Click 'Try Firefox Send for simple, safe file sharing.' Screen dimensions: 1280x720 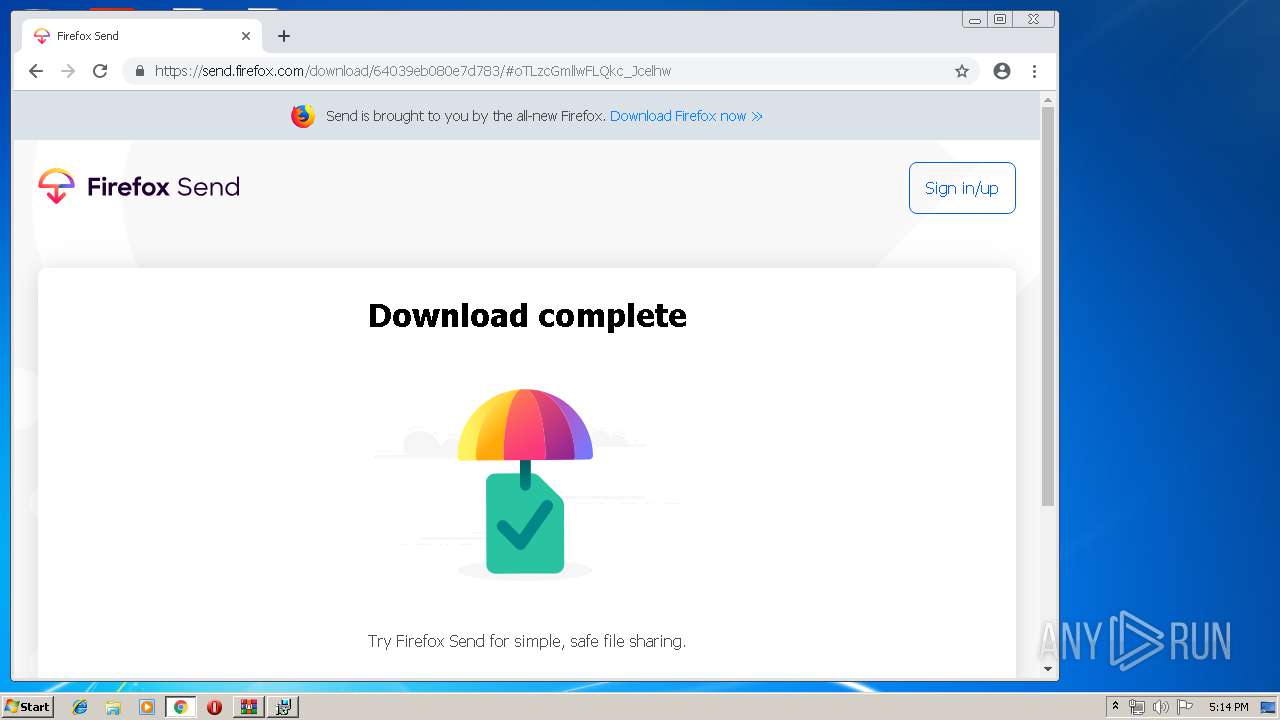point(527,641)
